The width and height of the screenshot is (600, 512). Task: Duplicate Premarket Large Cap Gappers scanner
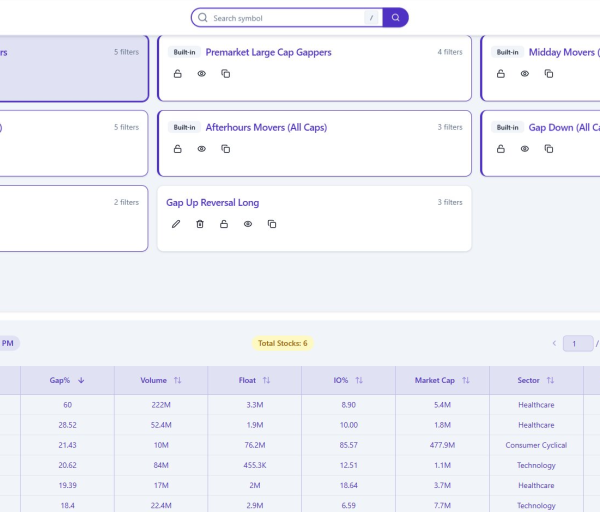pyautogui.click(x=226, y=74)
